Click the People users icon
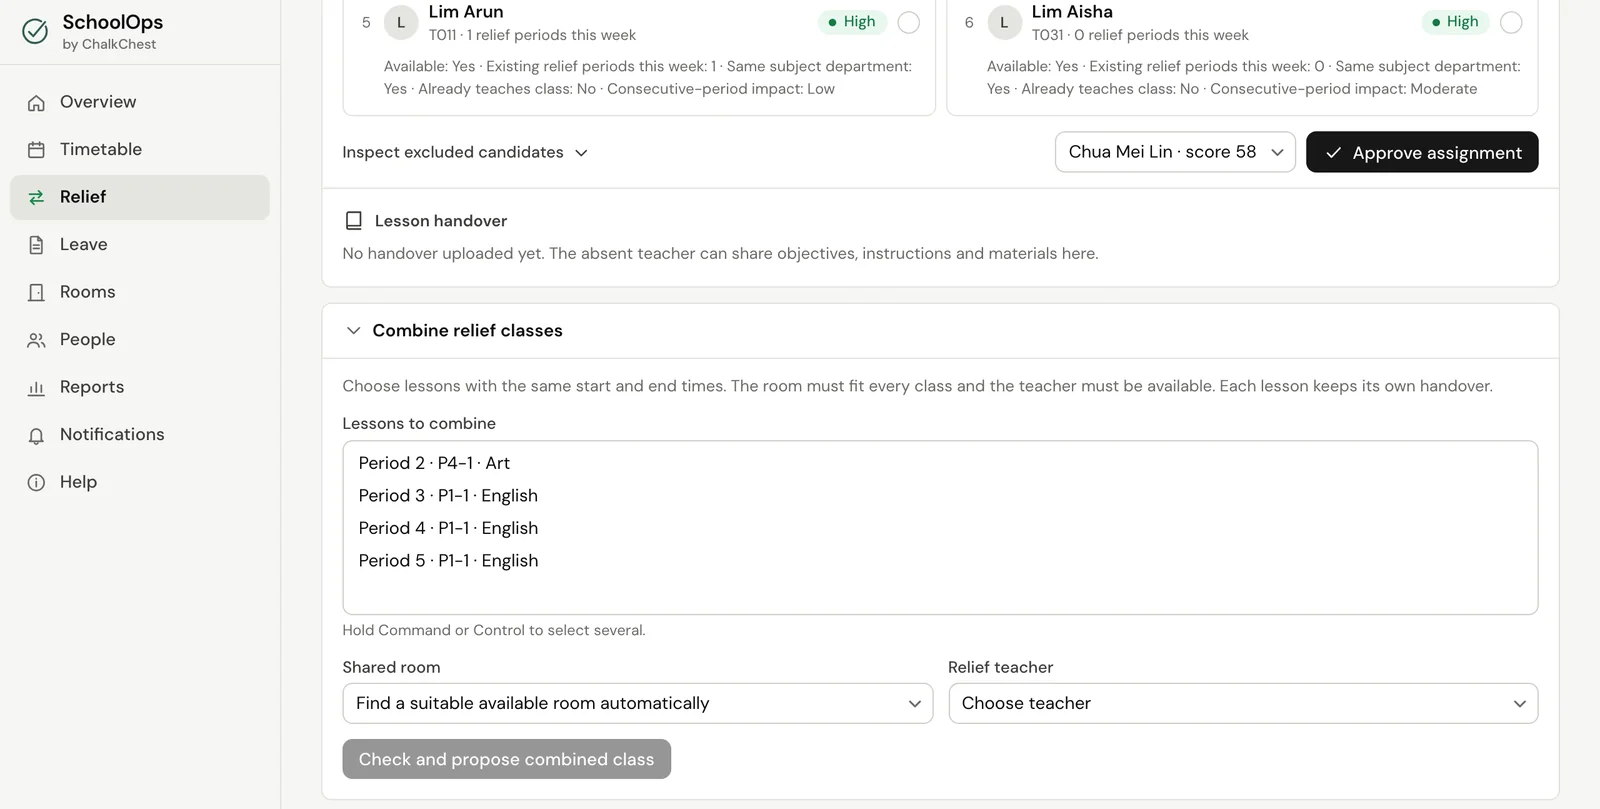 (36, 340)
